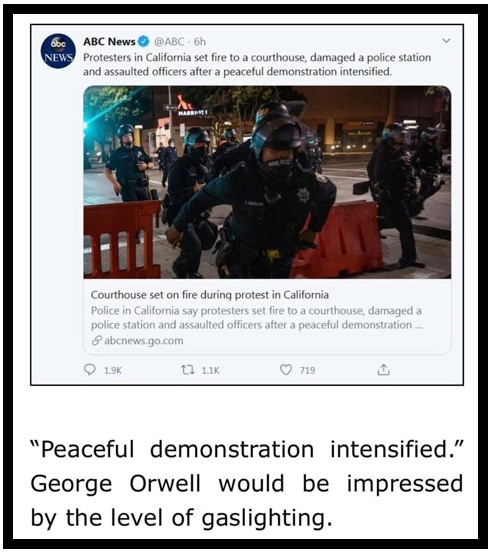Open the police photo in article card
This screenshot has width=494, height=552.
tap(267, 182)
